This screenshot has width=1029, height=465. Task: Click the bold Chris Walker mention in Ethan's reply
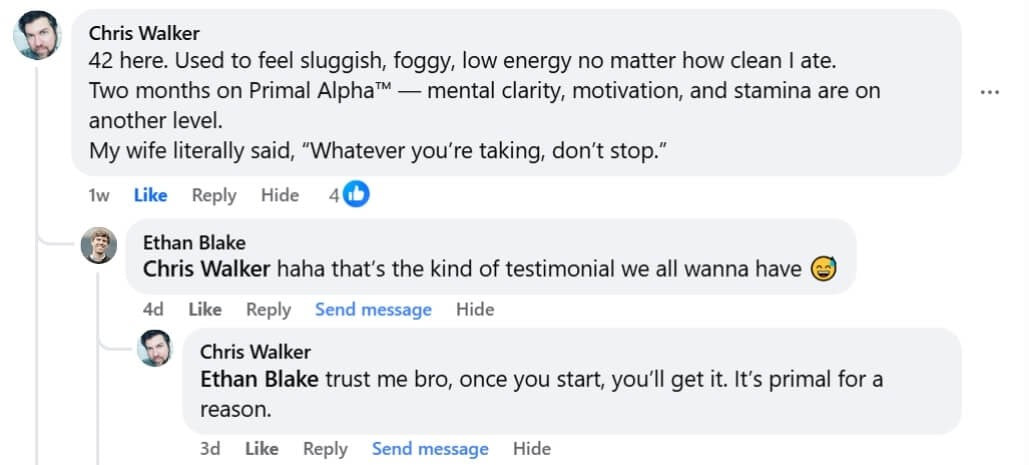pyautogui.click(x=207, y=268)
